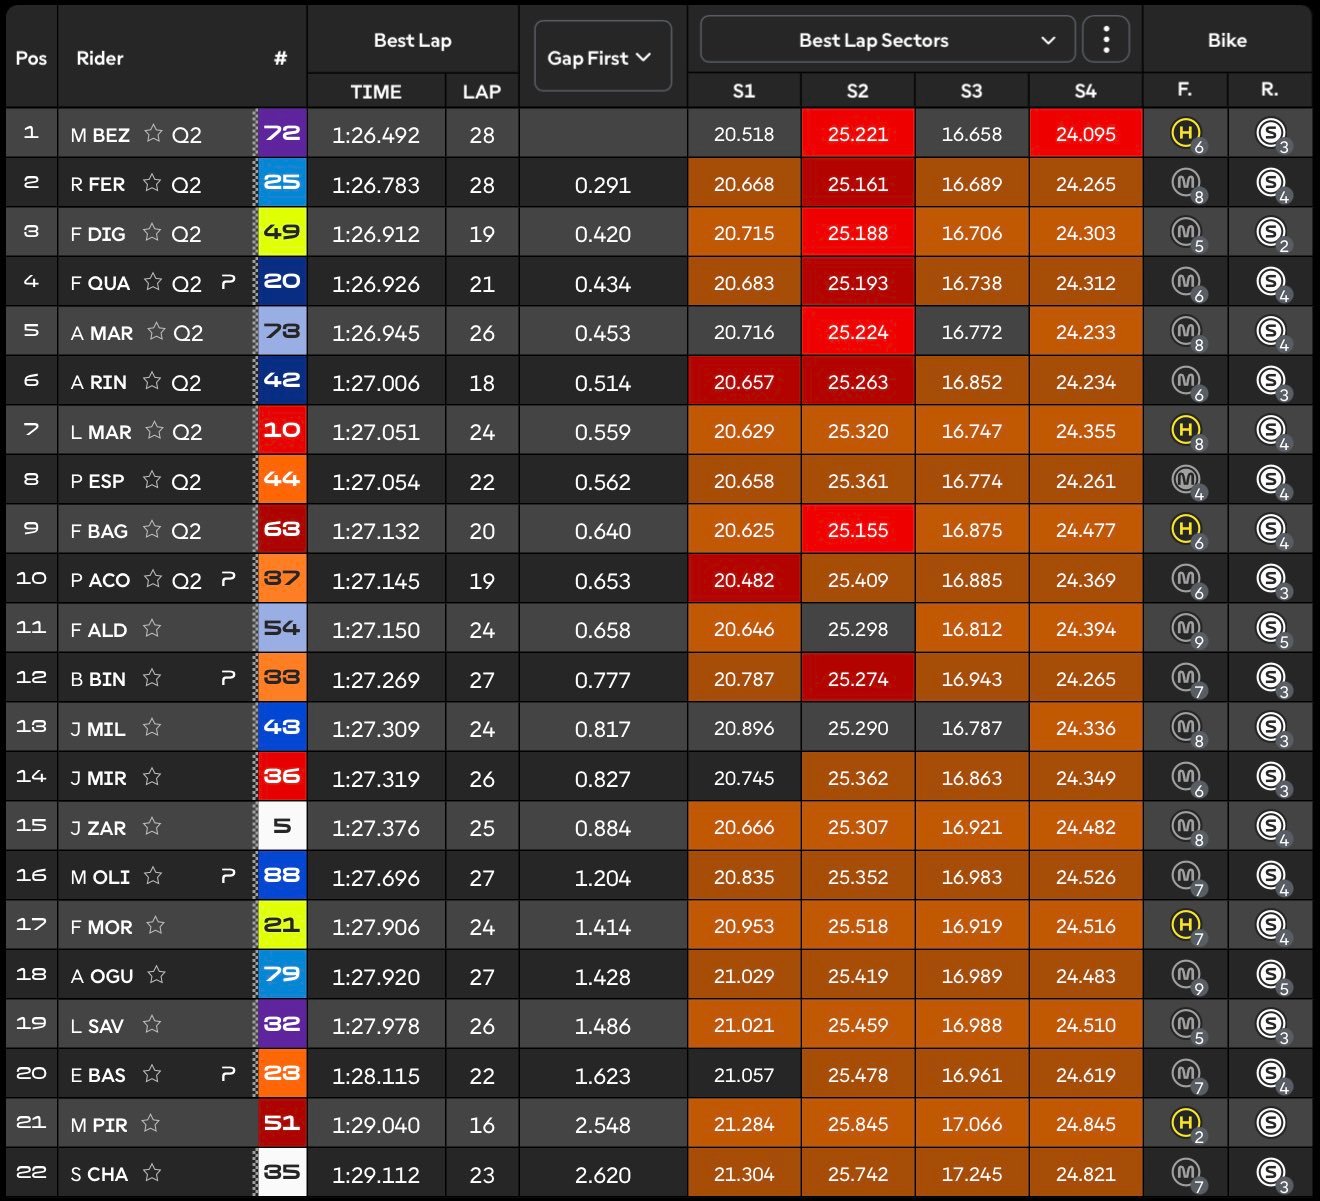Image resolution: width=1320 pixels, height=1201 pixels.
Task: Click the soft rear tyre icon for S CHA
Action: click(x=1270, y=1171)
